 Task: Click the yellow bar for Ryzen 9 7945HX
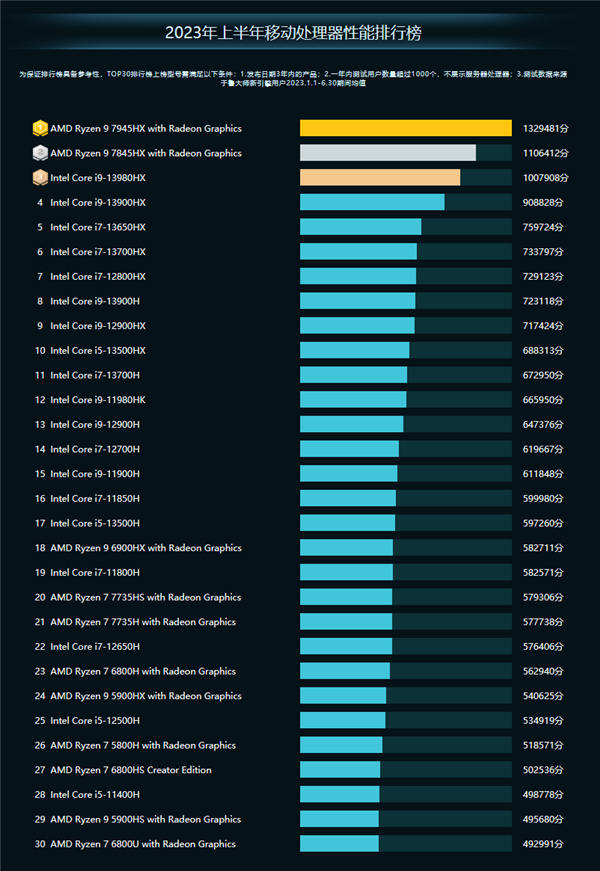coord(405,128)
